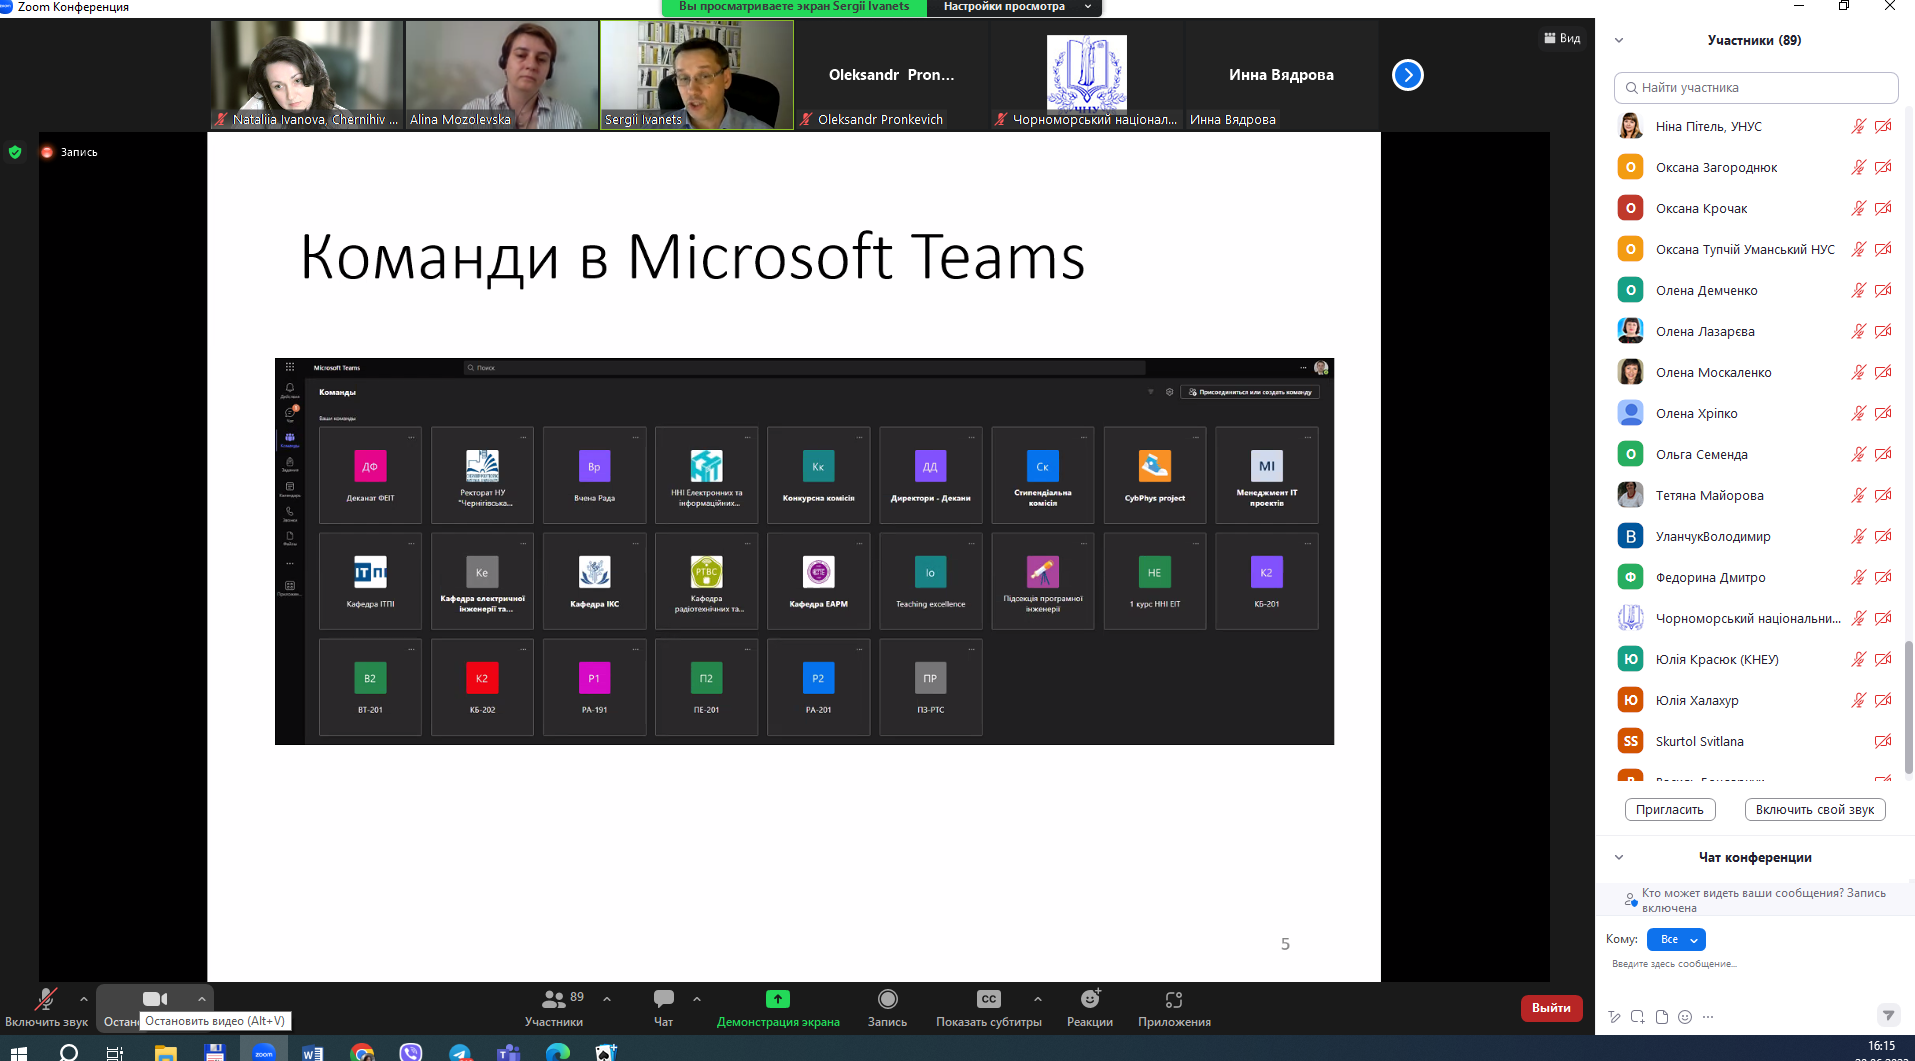Click the red 'Выйти' leave button
The height and width of the screenshot is (1061, 1915).
pos(1551,1008)
